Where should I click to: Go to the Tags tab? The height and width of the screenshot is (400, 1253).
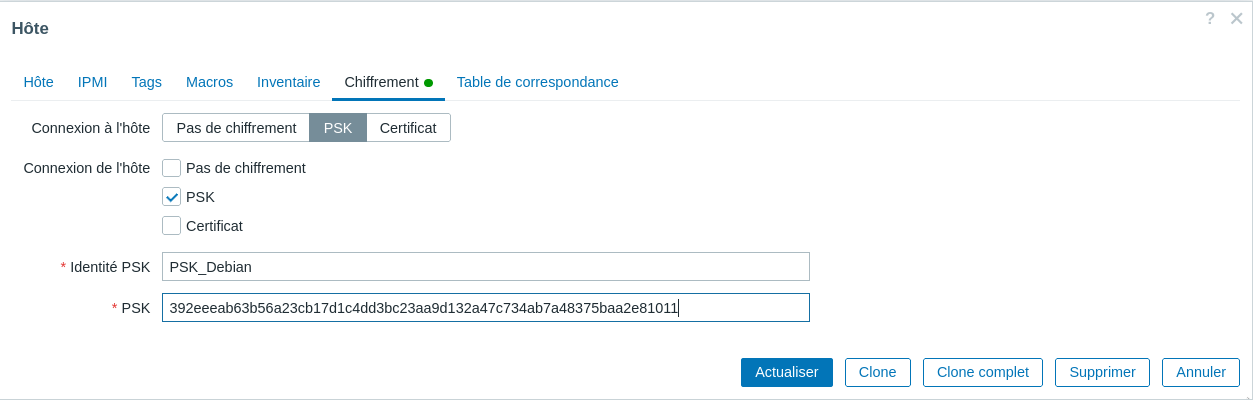(146, 82)
